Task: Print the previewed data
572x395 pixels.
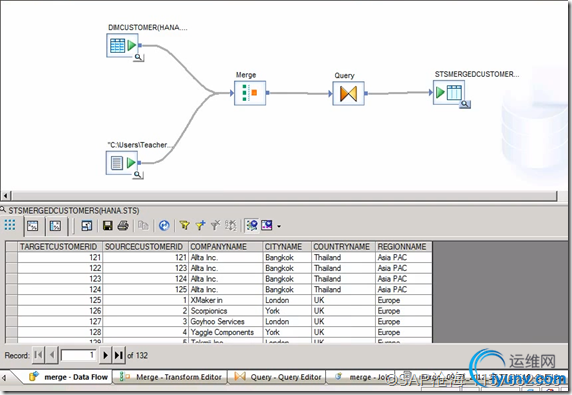Action: (123, 226)
